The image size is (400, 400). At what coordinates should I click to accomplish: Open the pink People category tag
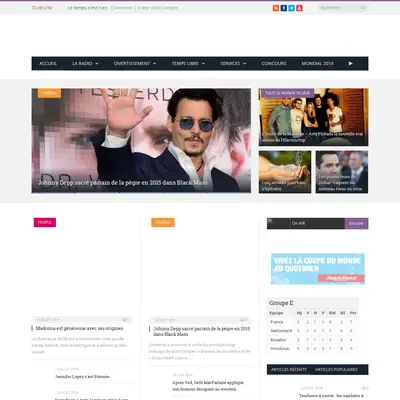45,222
